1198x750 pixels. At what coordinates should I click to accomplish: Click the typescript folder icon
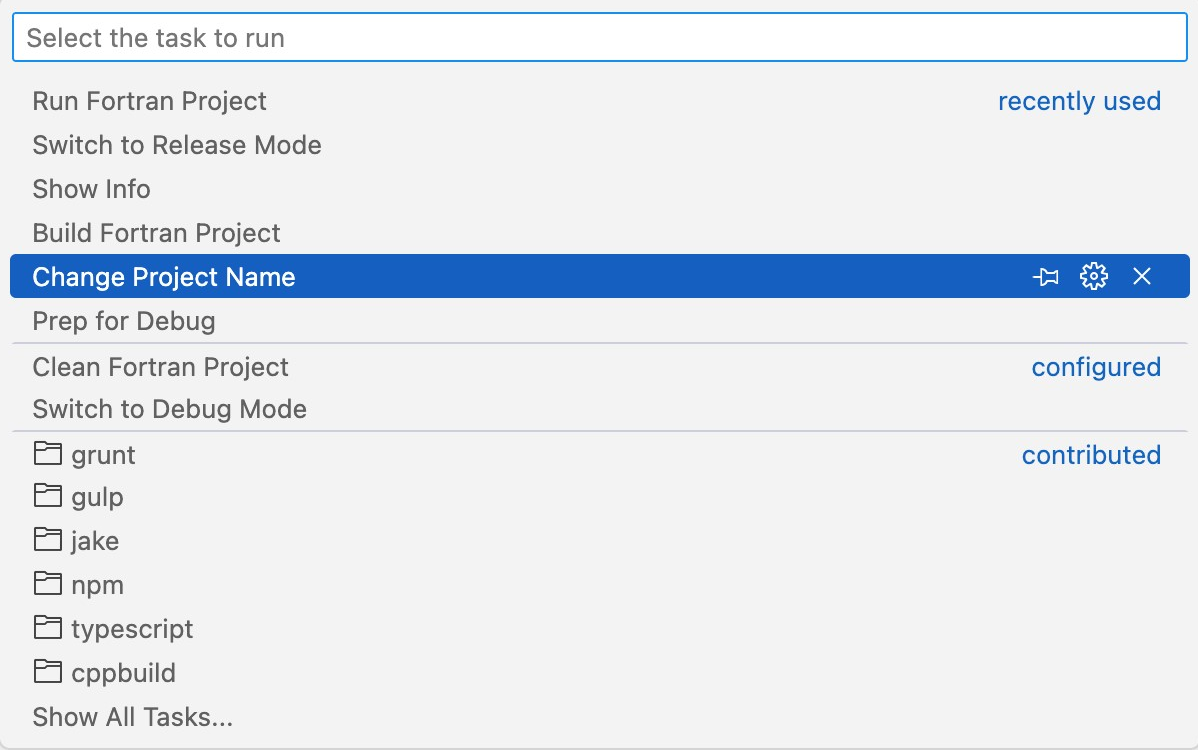pos(47,628)
